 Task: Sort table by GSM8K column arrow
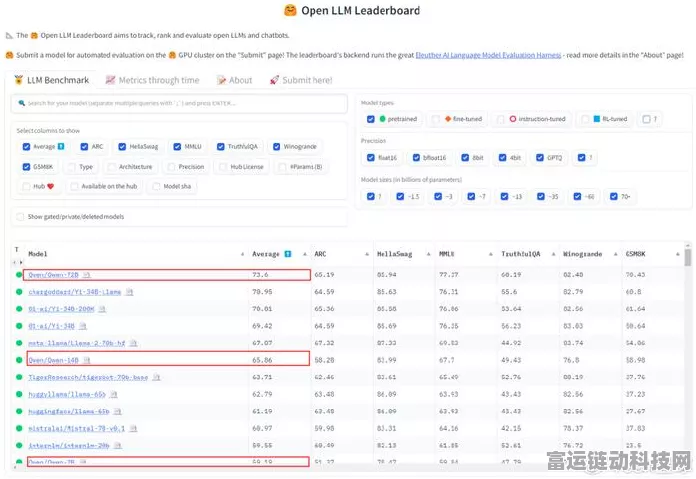click(x=677, y=254)
